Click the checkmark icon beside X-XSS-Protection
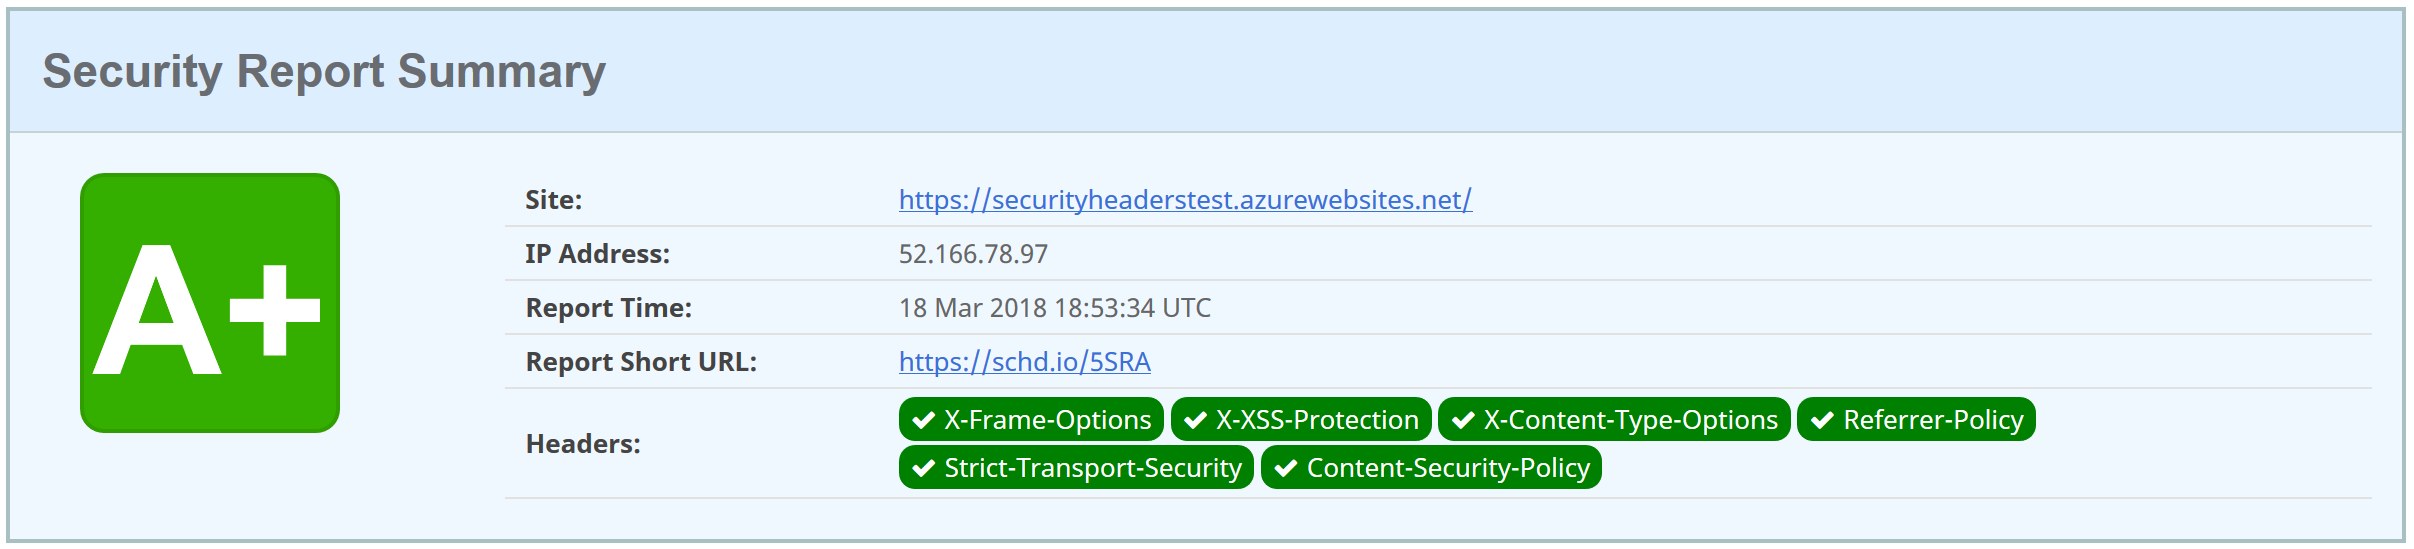Viewport: 2414px width, 549px height. click(1195, 420)
